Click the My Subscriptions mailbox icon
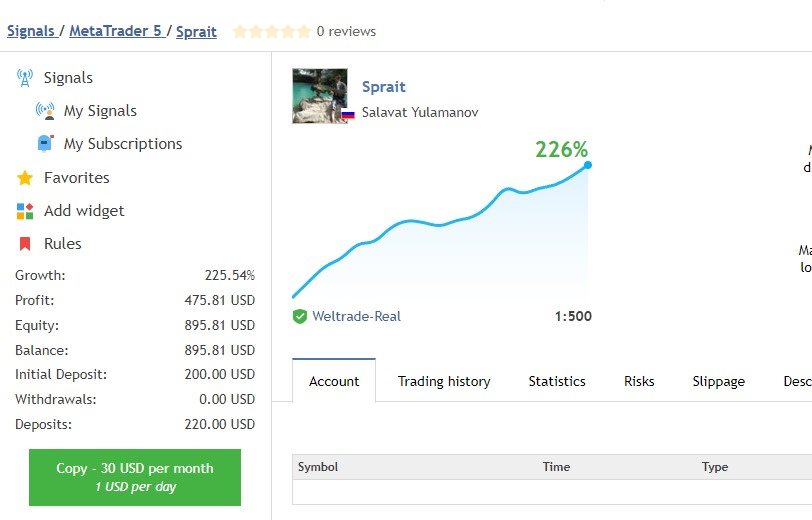Viewport: 812px width, 520px height. [x=45, y=144]
